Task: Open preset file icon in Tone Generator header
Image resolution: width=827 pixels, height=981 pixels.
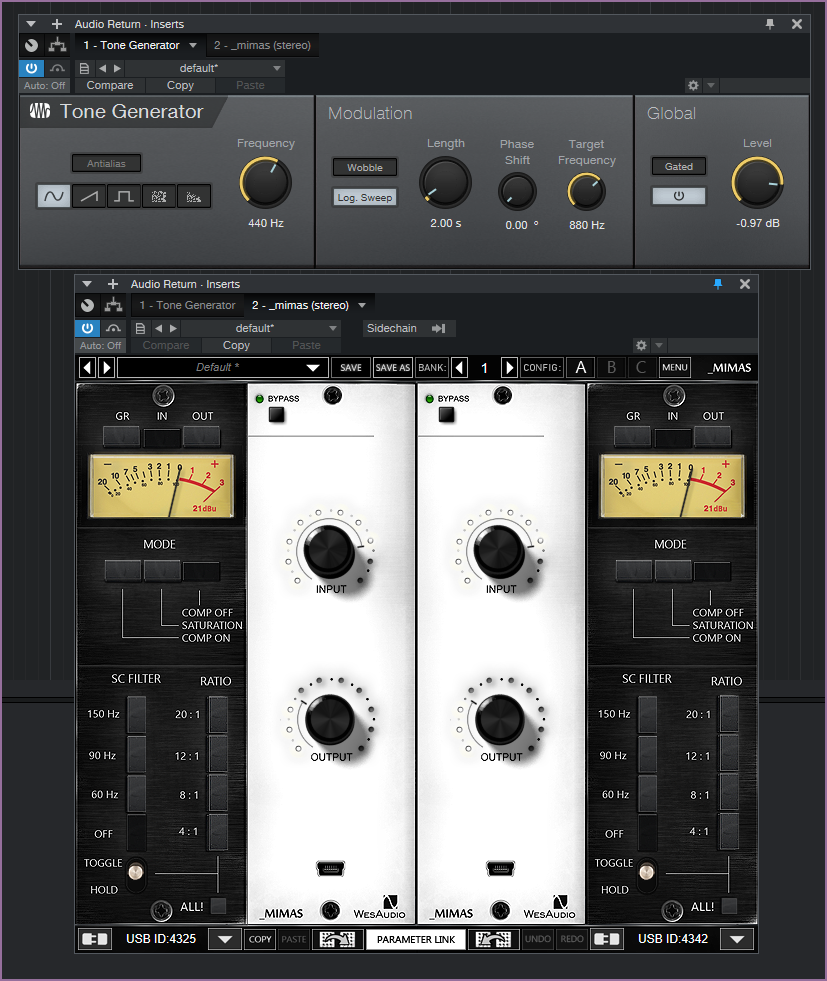Action: click(x=84, y=68)
